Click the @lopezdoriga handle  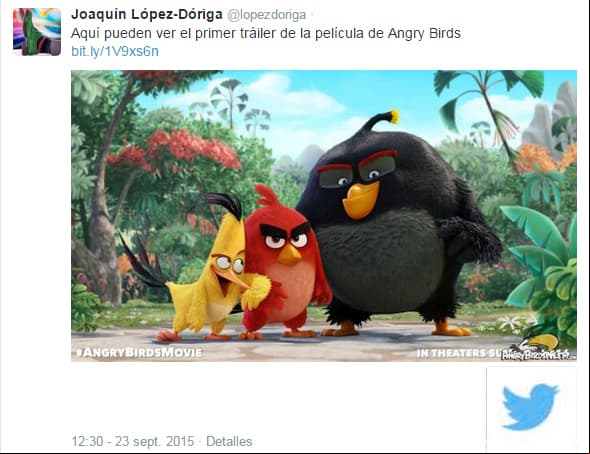[266, 15]
